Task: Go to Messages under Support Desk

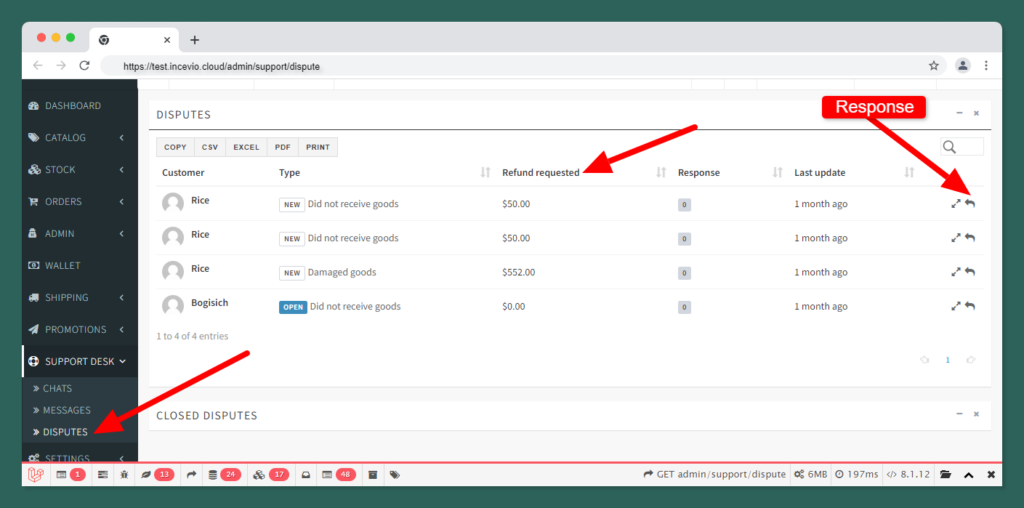Action: click(66, 410)
